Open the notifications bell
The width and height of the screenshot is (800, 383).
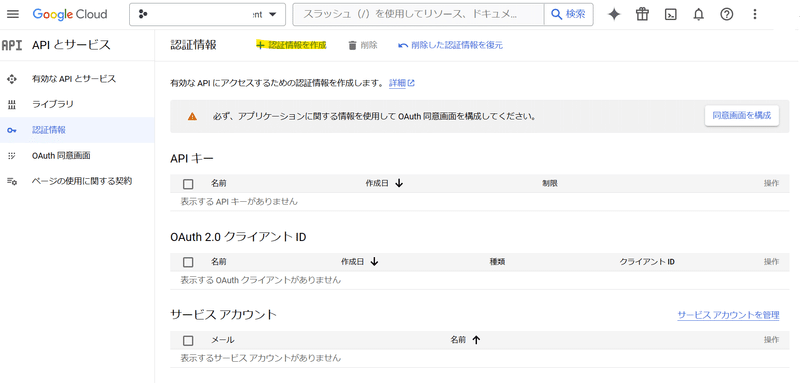pos(698,14)
